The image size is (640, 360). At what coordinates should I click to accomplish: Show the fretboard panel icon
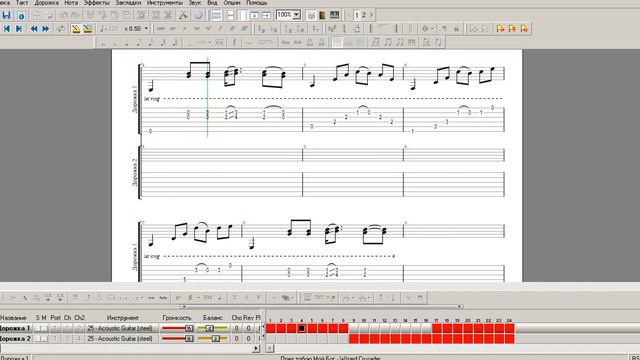point(322,16)
